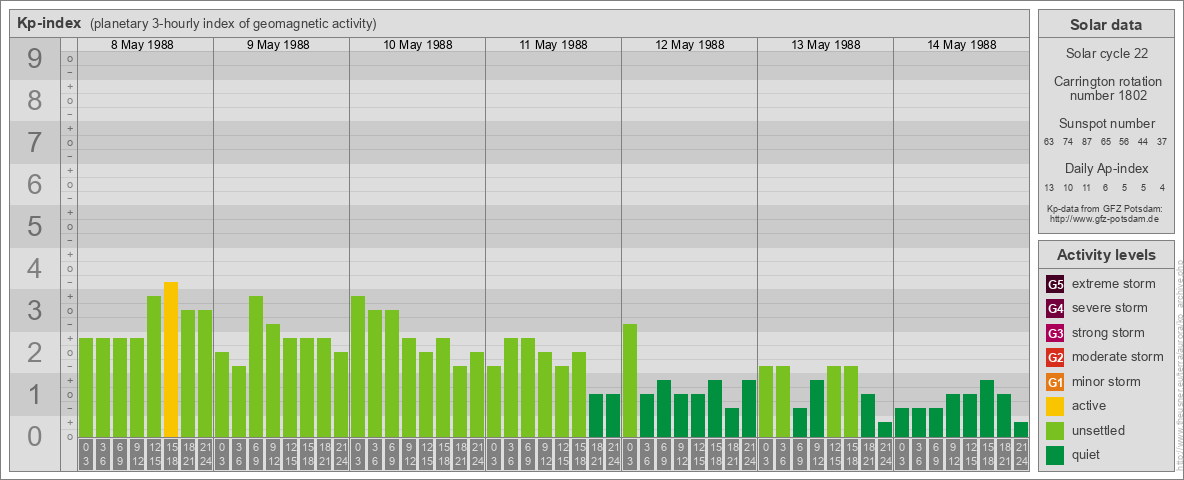Click sunspot number value 74
Screen dimensions: 1184x480
click(1068, 142)
